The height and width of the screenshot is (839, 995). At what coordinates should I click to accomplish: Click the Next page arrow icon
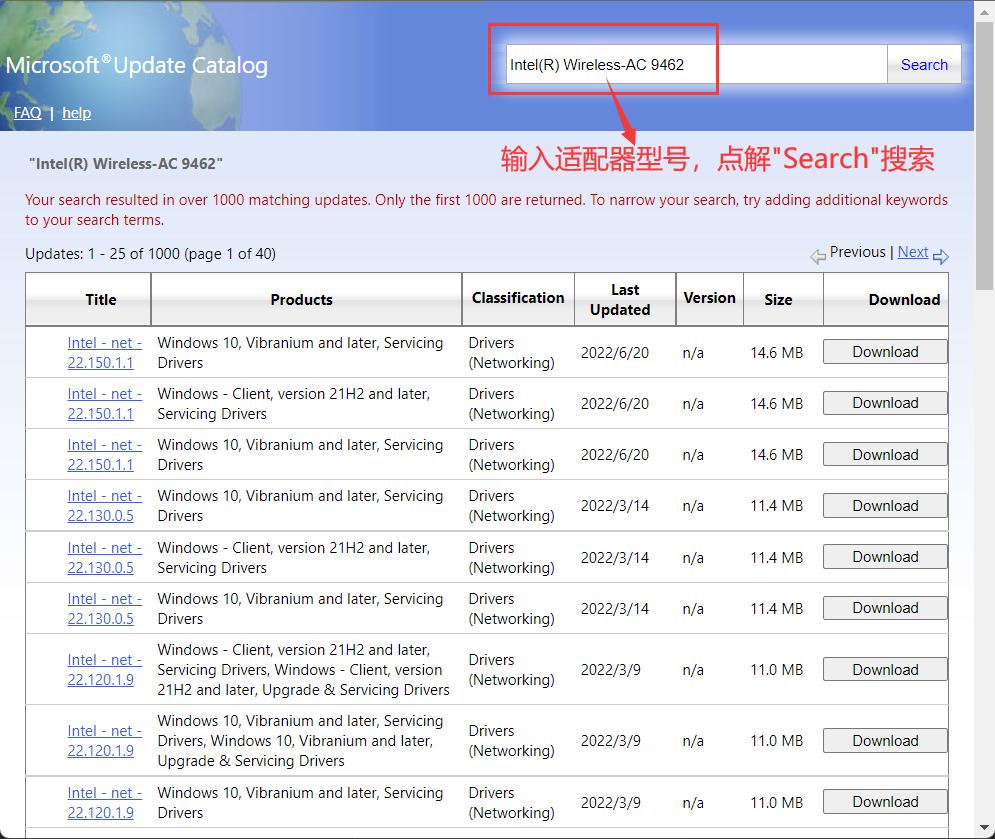pyautogui.click(x=941, y=258)
